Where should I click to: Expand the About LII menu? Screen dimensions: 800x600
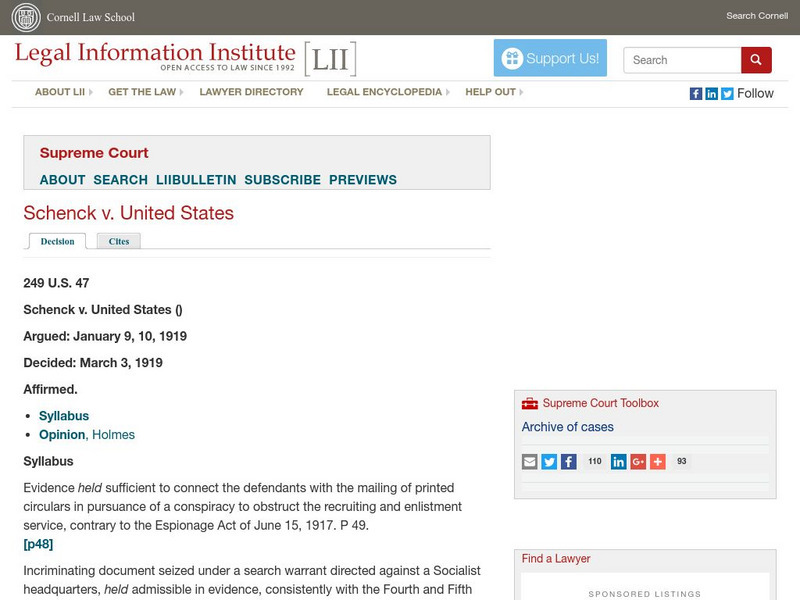pos(63,92)
